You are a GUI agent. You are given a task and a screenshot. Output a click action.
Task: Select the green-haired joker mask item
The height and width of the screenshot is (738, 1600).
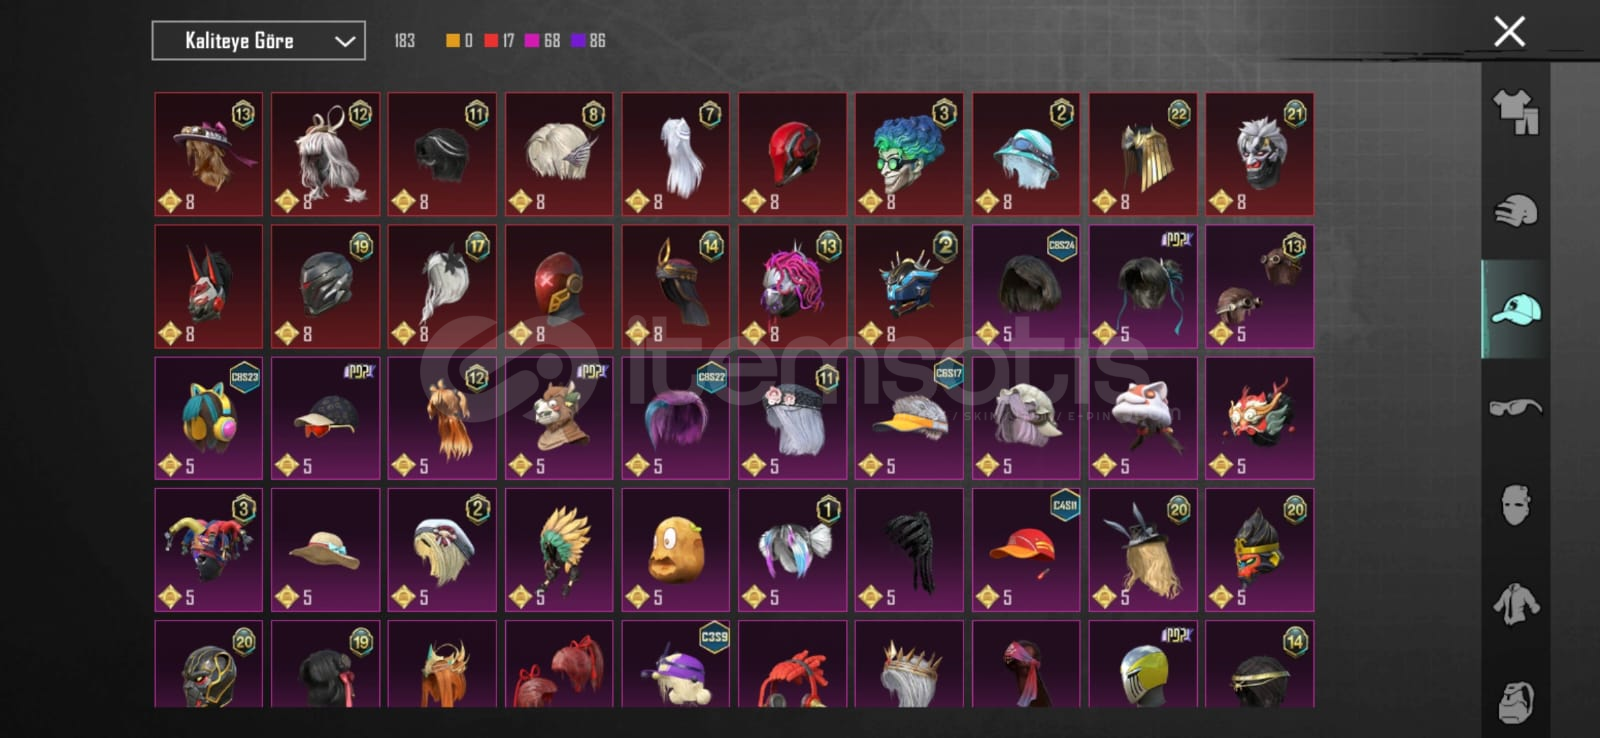pyautogui.click(x=909, y=154)
